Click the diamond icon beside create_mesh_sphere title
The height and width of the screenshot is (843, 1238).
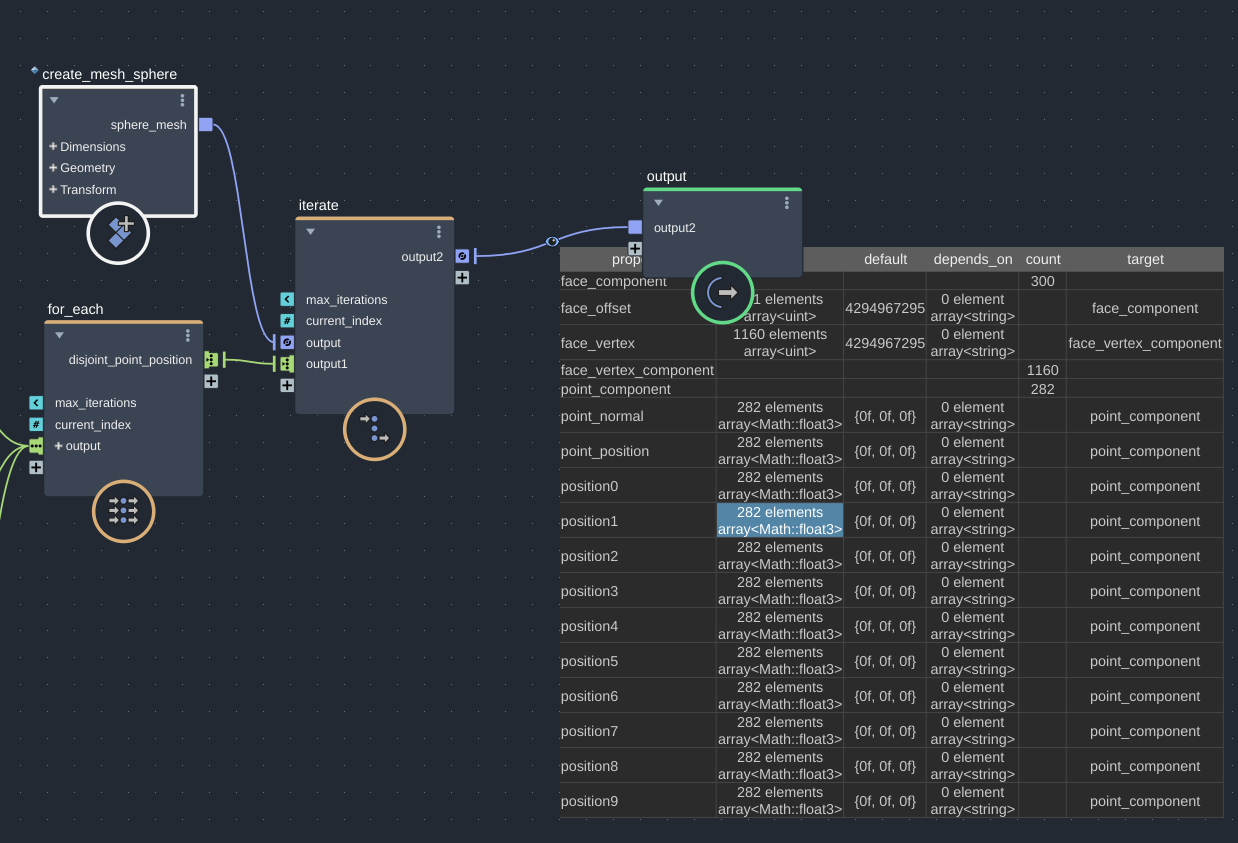click(x=35, y=71)
